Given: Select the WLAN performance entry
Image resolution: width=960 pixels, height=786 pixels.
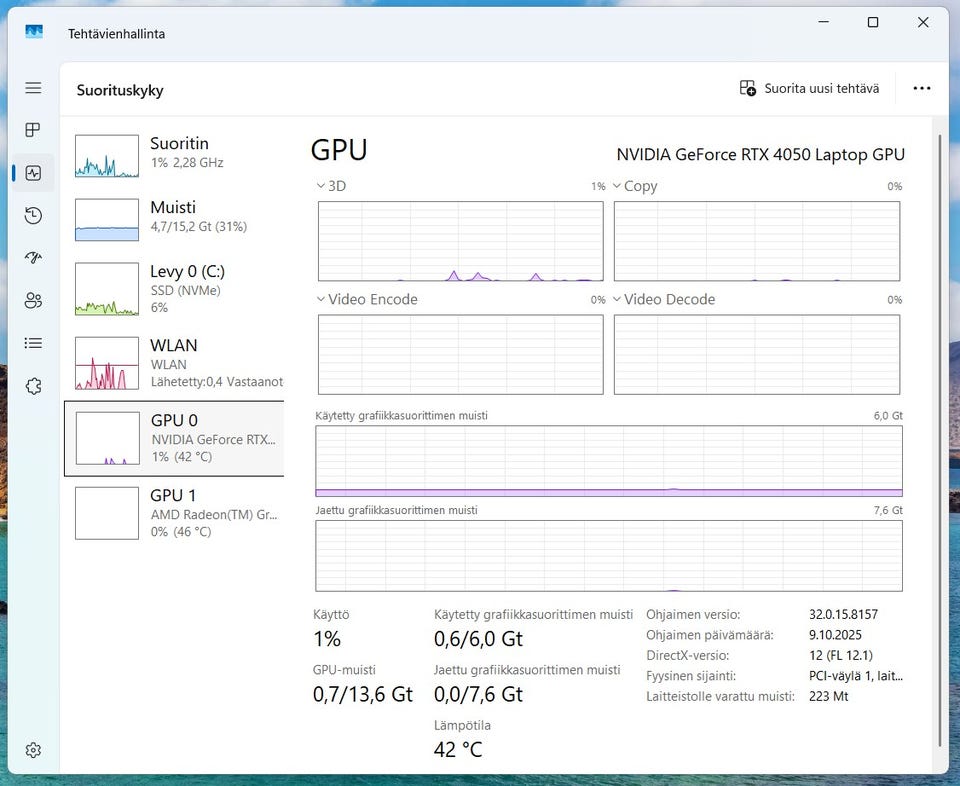Looking at the screenshot, I should 174,362.
